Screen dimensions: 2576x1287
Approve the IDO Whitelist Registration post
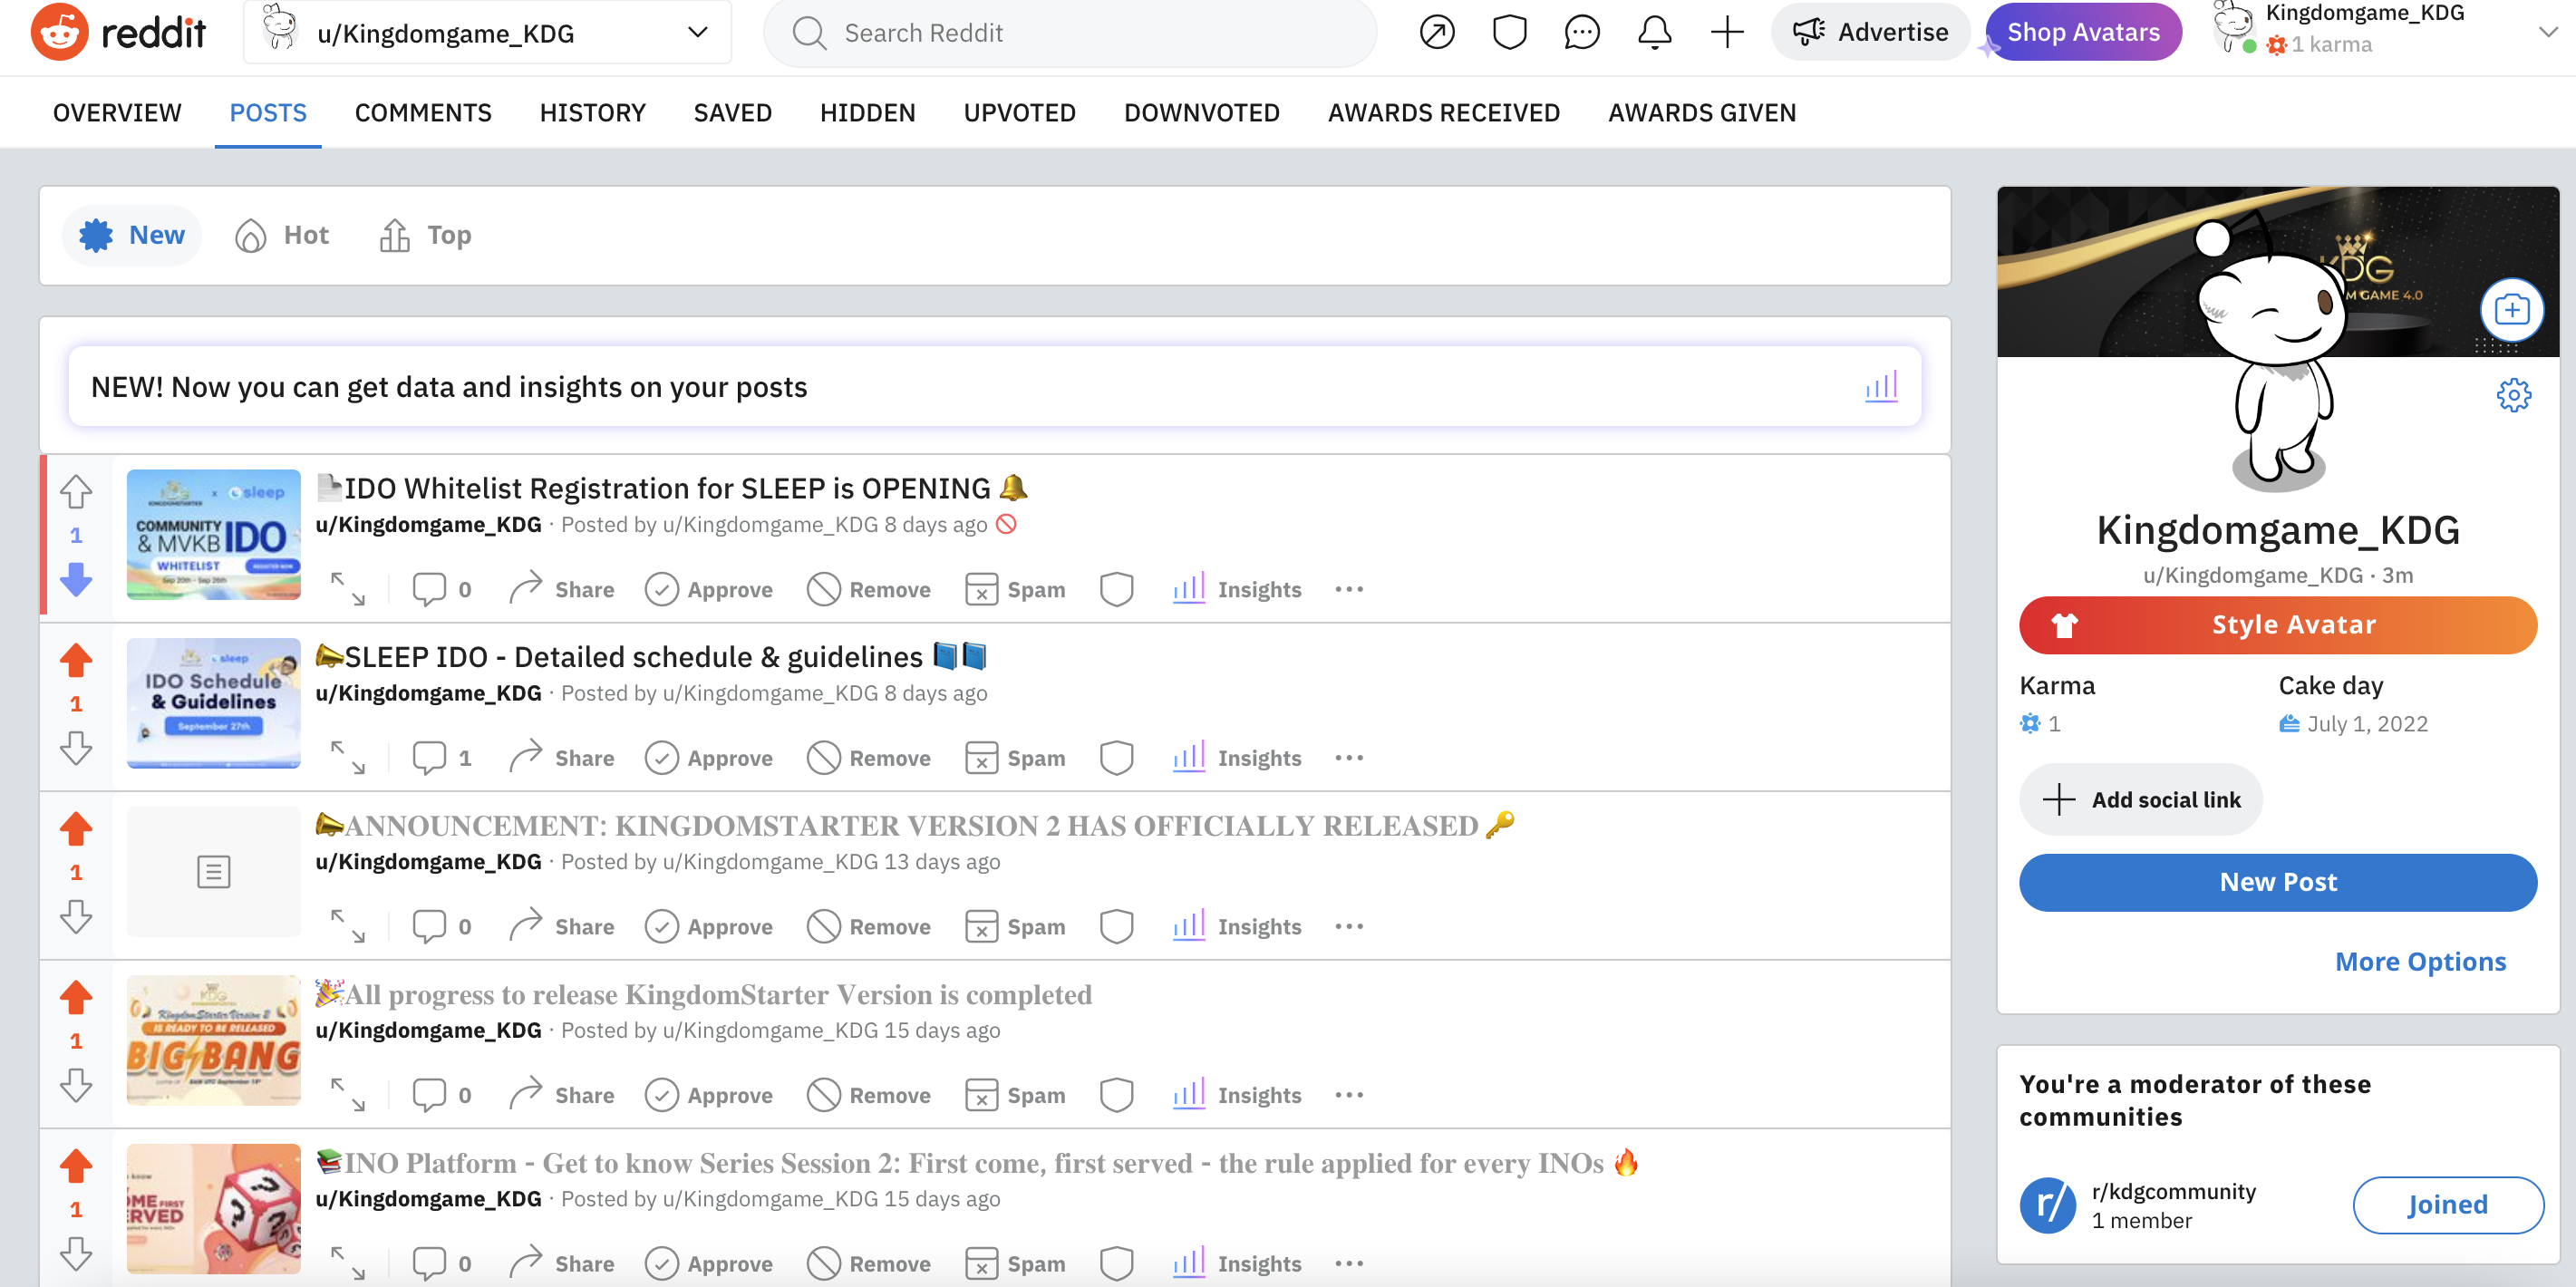(x=708, y=589)
